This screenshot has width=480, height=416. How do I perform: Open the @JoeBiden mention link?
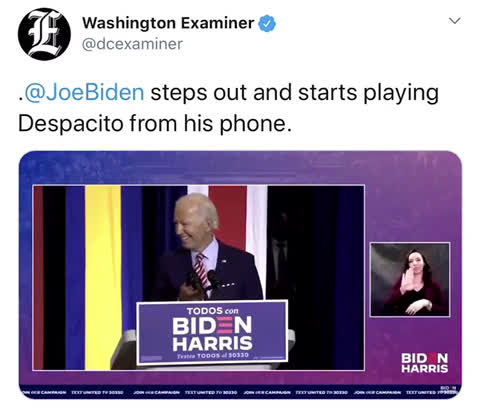pyautogui.click(x=84, y=93)
